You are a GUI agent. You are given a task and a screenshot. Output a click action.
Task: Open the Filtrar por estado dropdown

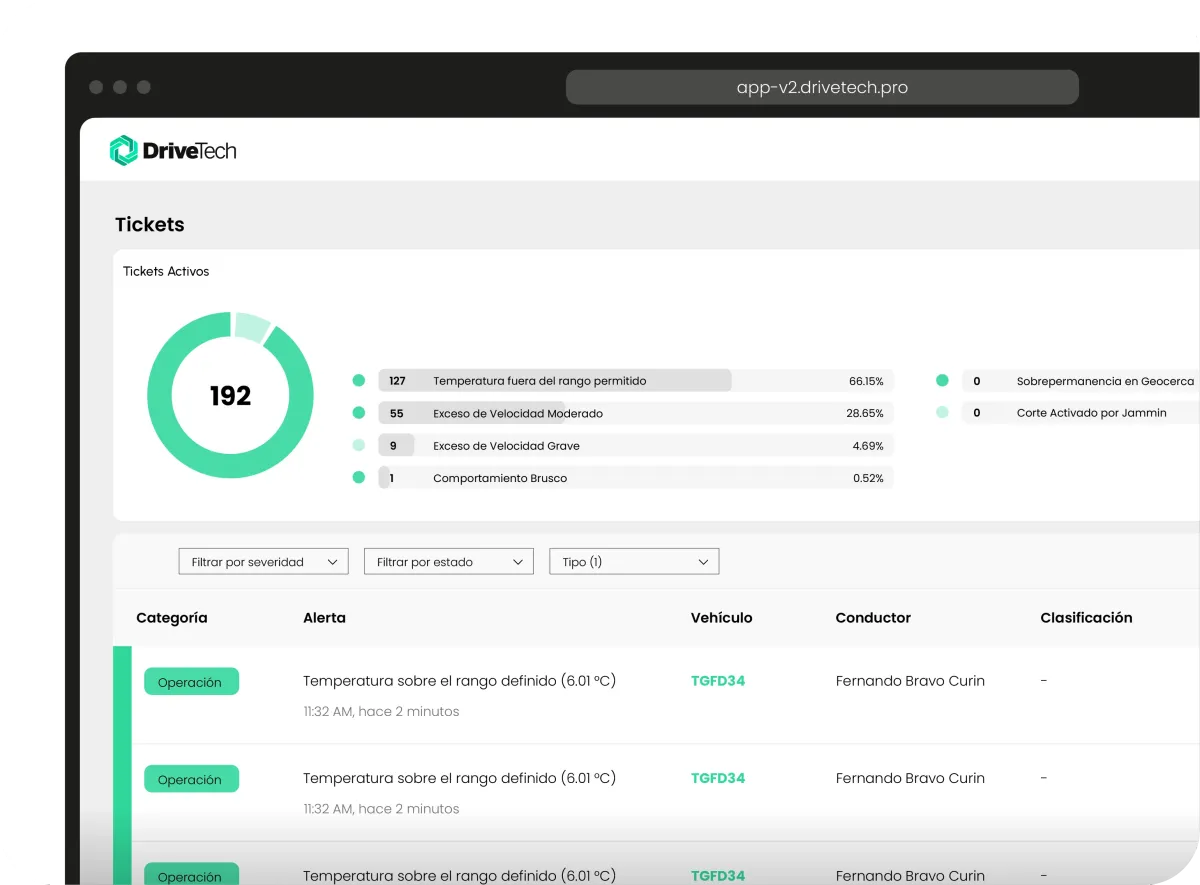(x=449, y=562)
